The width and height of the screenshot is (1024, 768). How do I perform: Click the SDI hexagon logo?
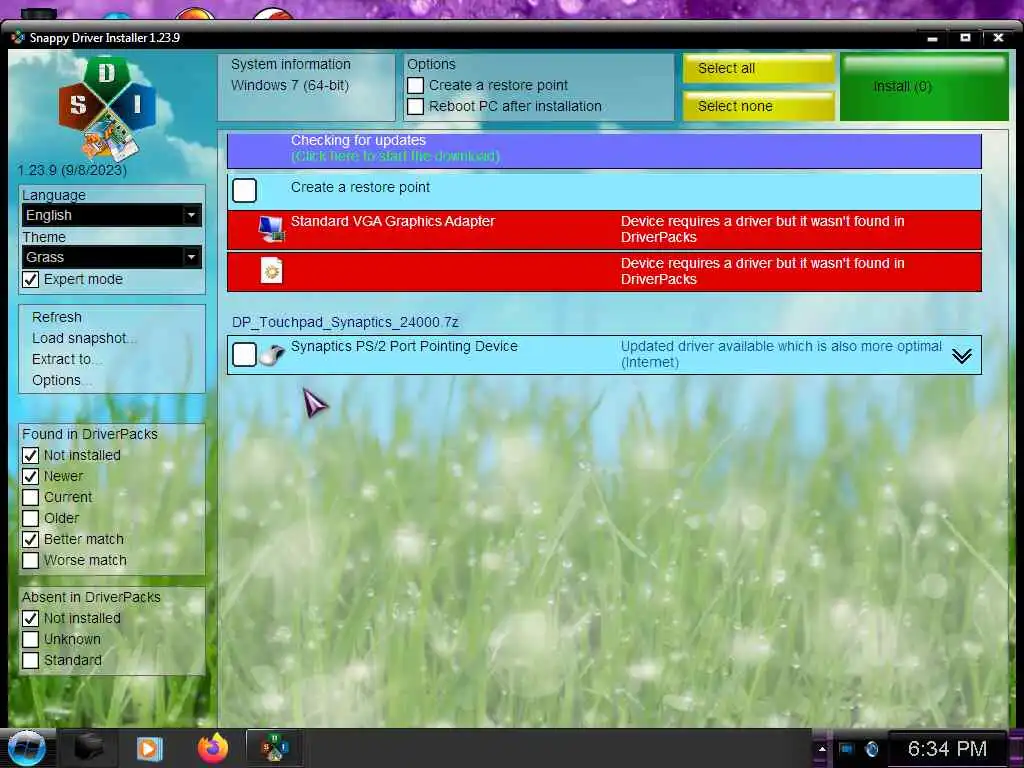[x=107, y=108]
